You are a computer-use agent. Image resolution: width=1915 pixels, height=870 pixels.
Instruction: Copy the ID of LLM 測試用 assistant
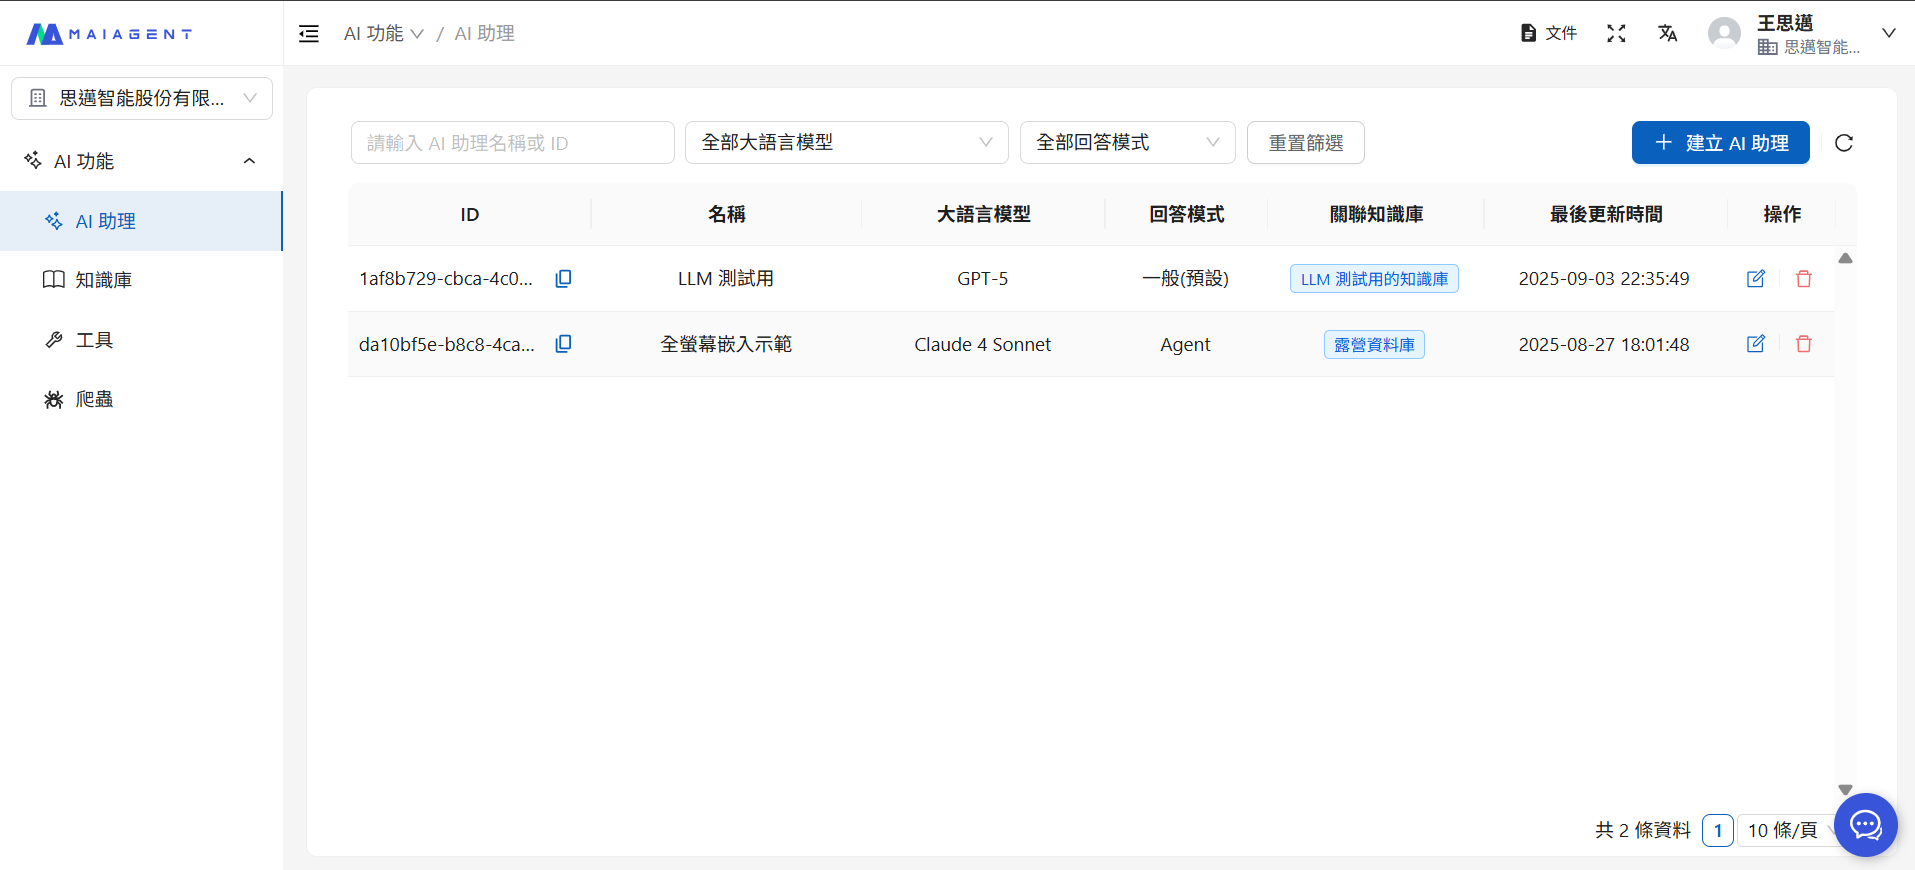point(563,279)
